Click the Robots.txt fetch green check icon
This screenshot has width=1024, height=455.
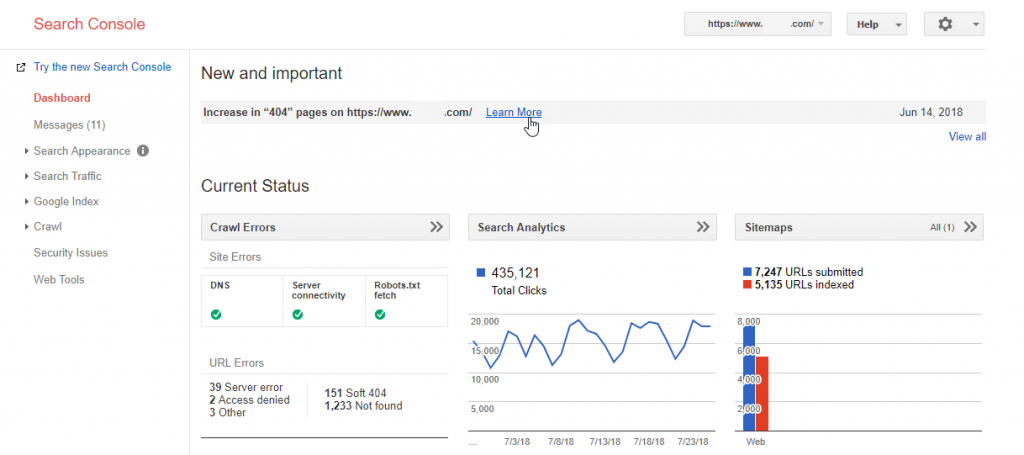(380, 315)
